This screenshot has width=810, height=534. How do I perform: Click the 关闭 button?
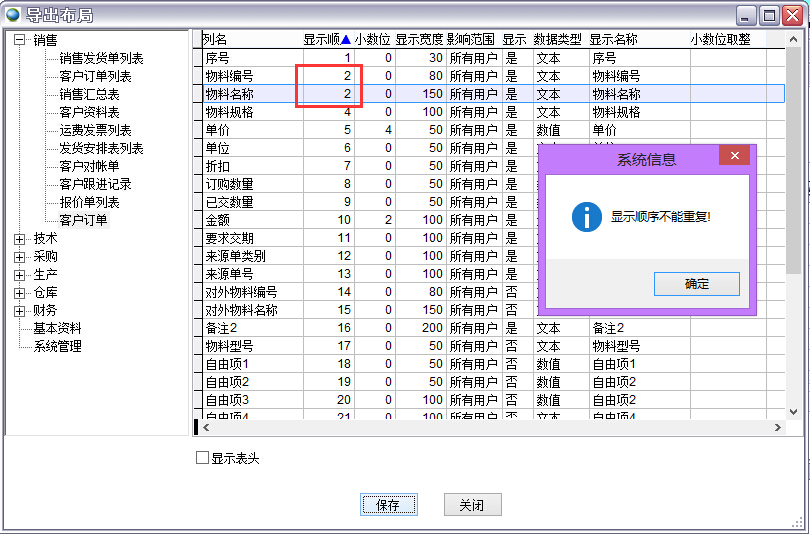472,505
